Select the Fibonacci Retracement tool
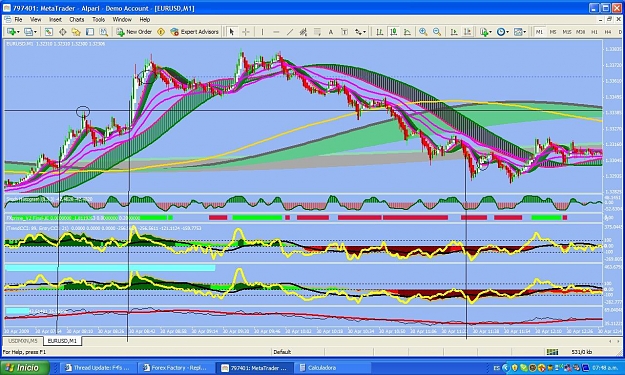This screenshot has width=625, height=375. [x=317, y=32]
